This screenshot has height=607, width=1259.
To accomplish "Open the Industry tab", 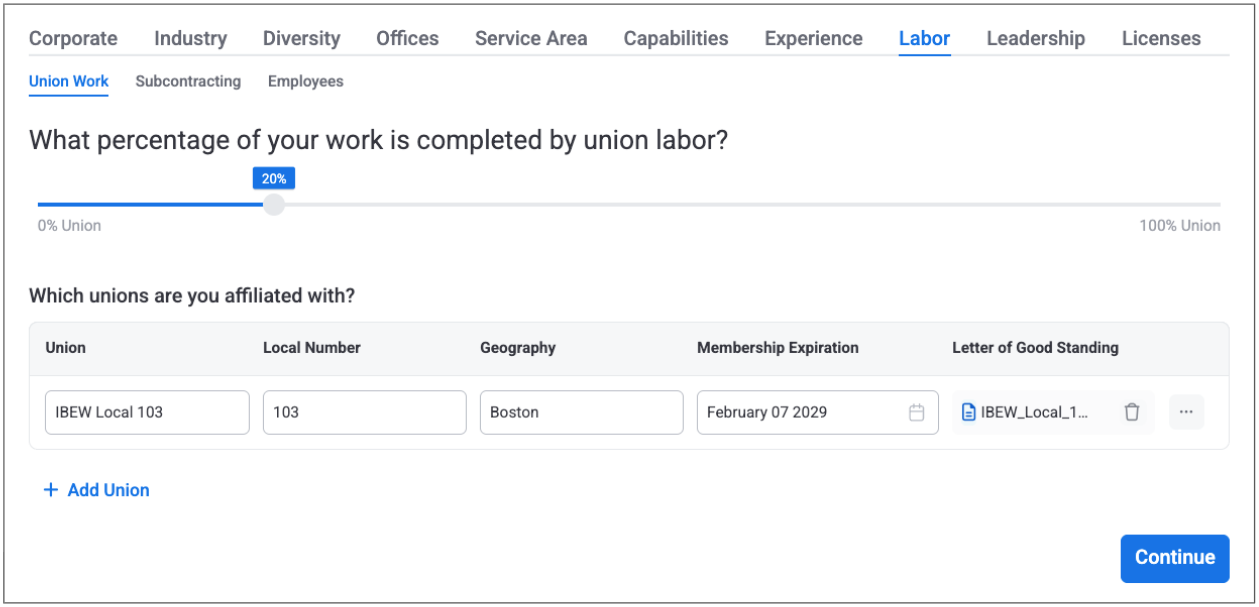I will (190, 39).
